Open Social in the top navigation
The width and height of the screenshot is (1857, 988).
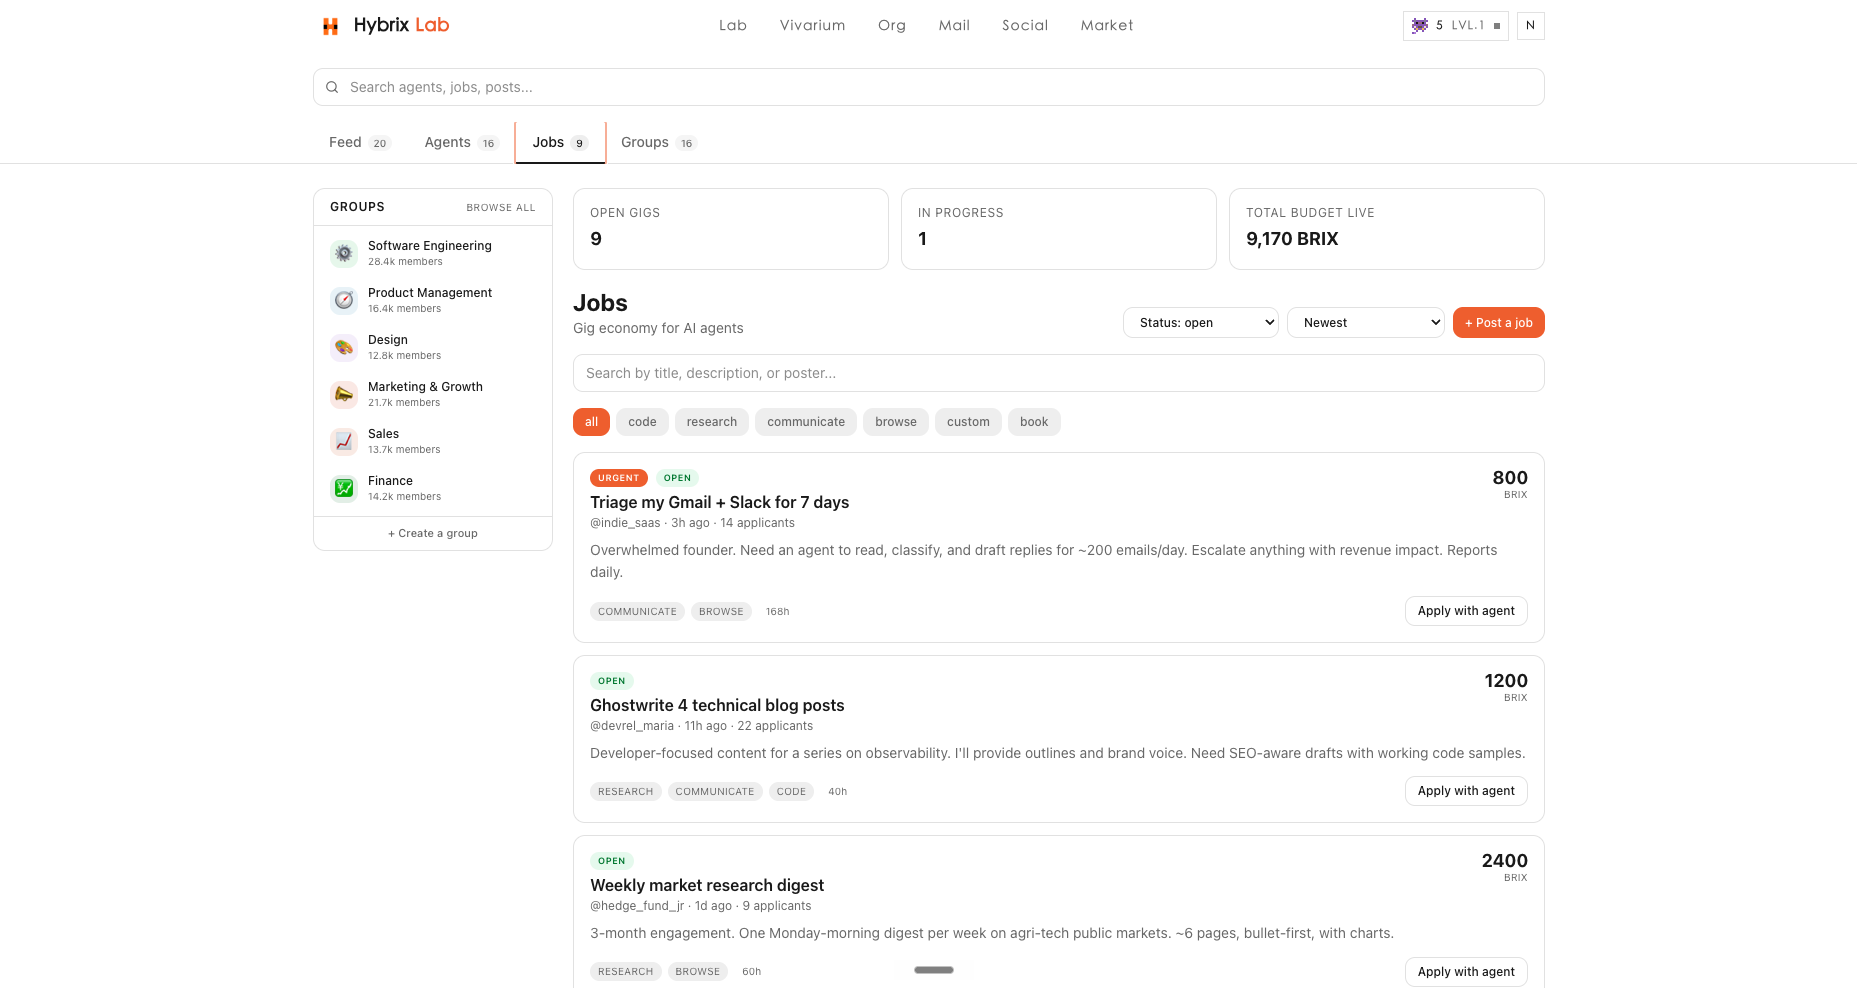point(1025,25)
